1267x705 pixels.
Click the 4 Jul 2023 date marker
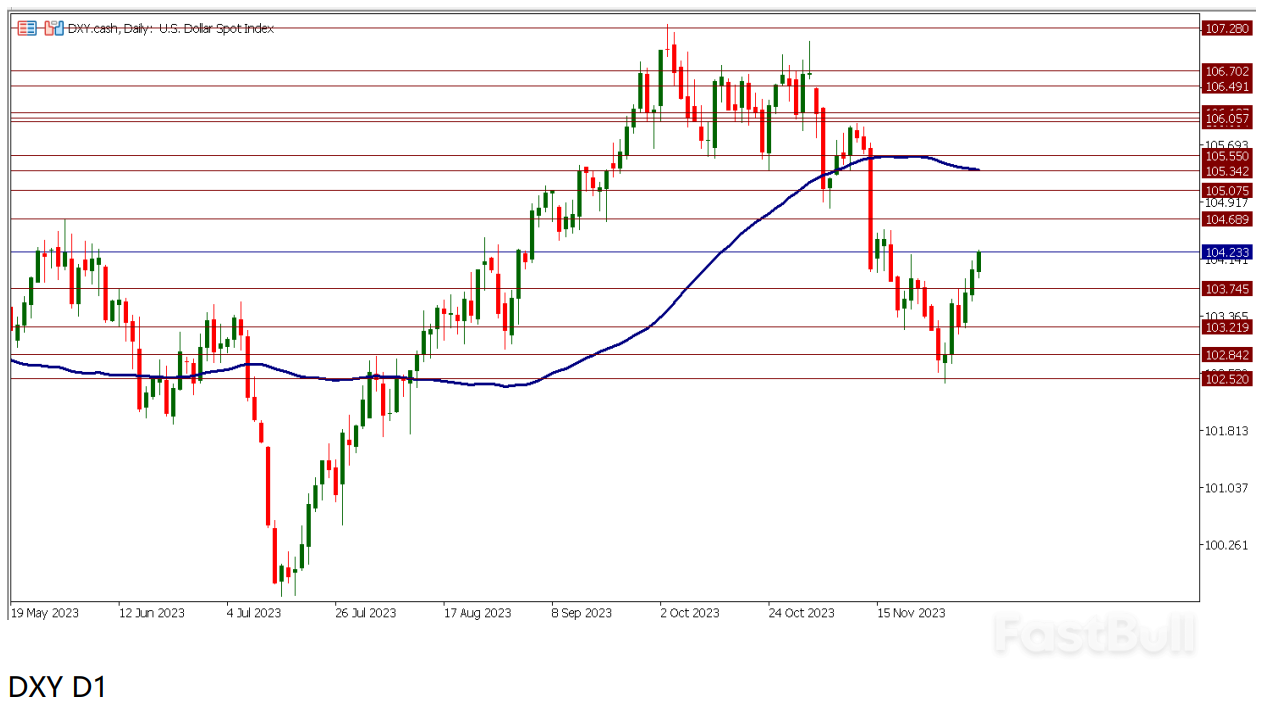pos(254,612)
